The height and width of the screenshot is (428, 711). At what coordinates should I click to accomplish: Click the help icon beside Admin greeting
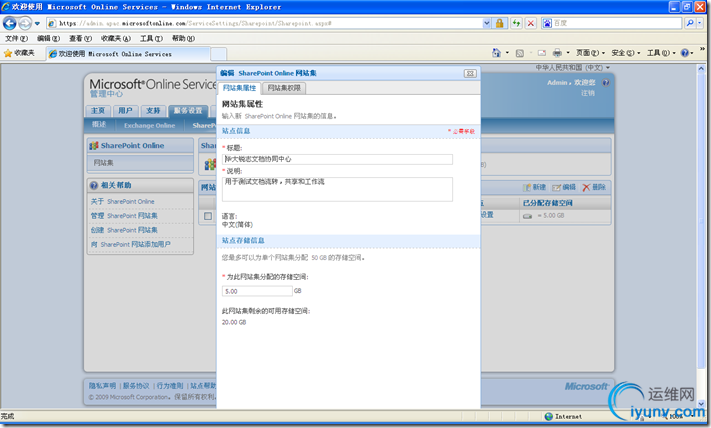click(606, 83)
